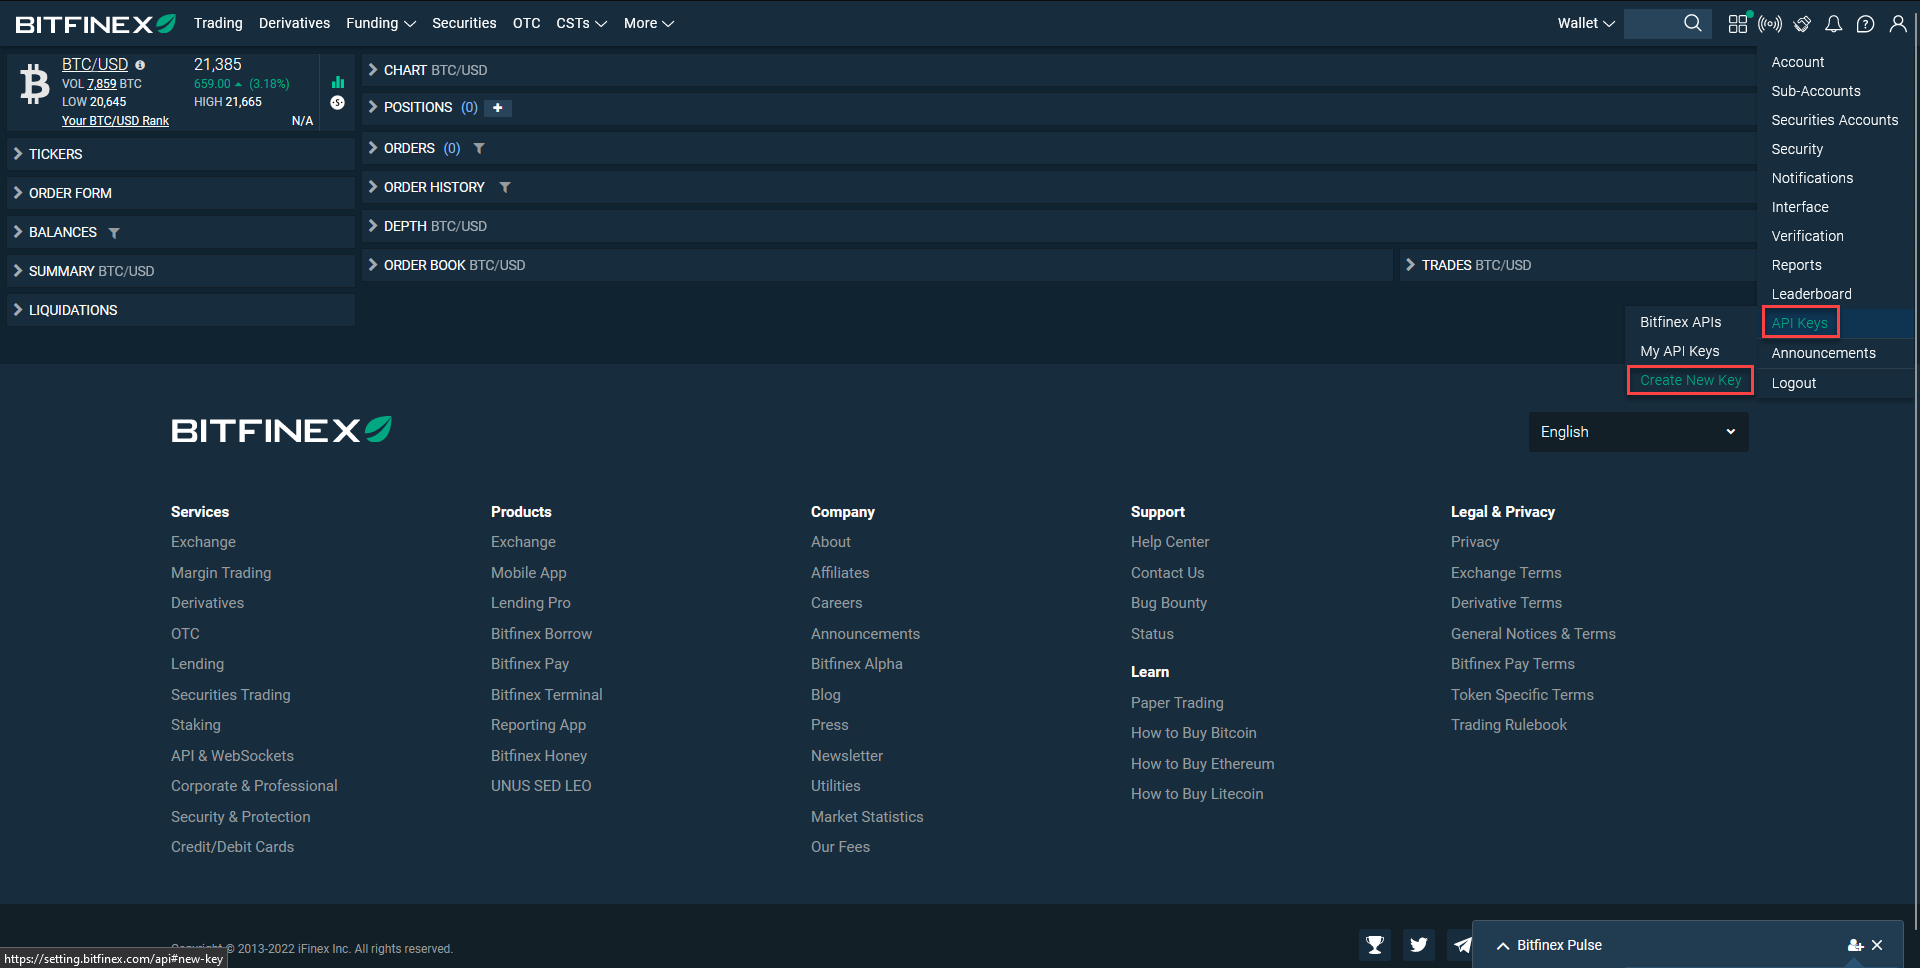Click the Twitter icon in the footer

(1418, 944)
